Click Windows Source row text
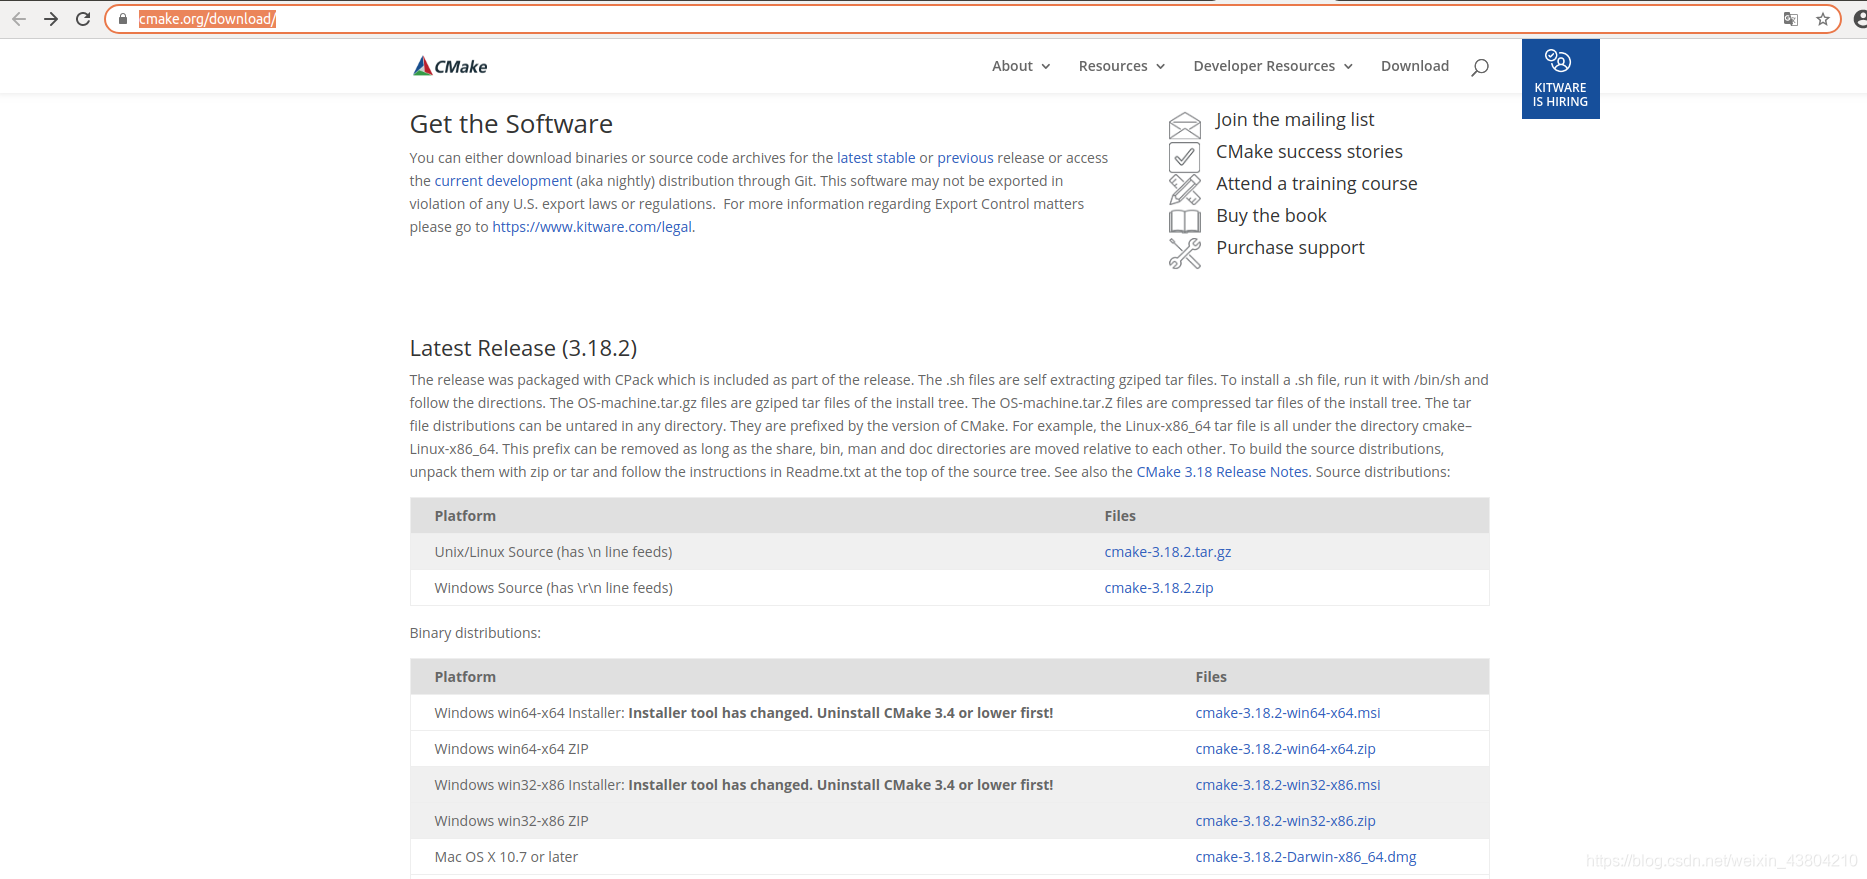Screen dimensions: 1867x879 coord(553,588)
